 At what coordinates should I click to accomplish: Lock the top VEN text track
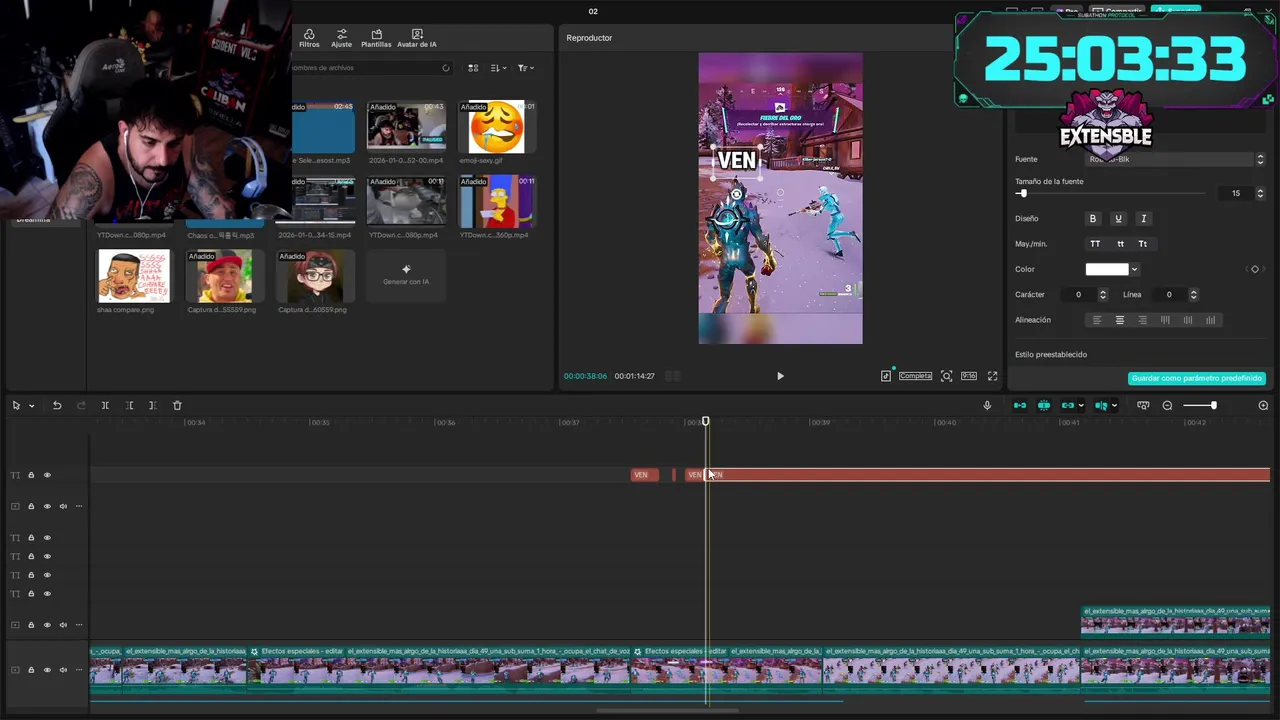point(31,475)
